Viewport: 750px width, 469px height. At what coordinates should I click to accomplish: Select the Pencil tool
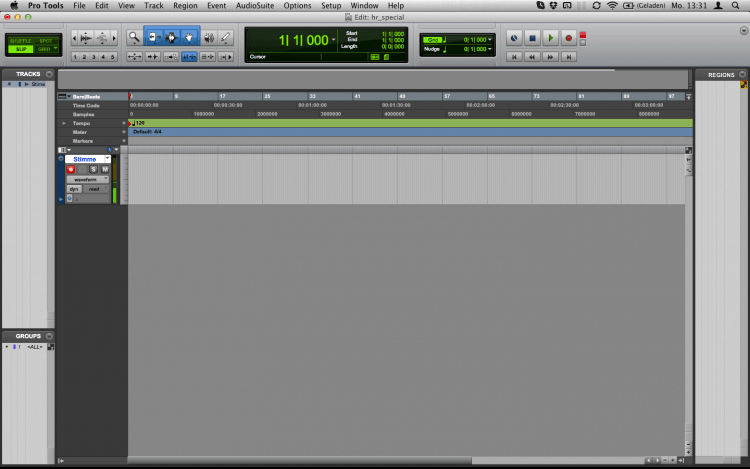(226, 37)
